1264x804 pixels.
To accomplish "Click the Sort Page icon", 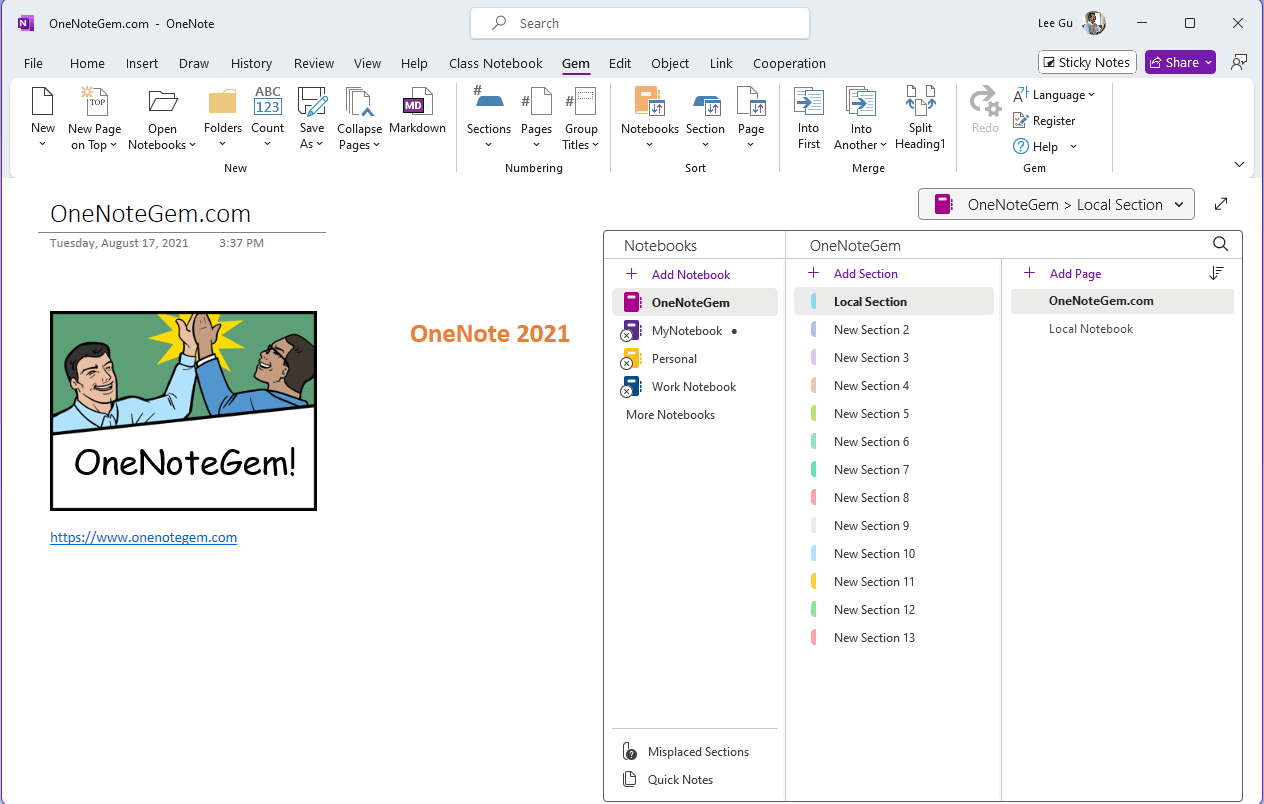I will click(x=751, y=102).
